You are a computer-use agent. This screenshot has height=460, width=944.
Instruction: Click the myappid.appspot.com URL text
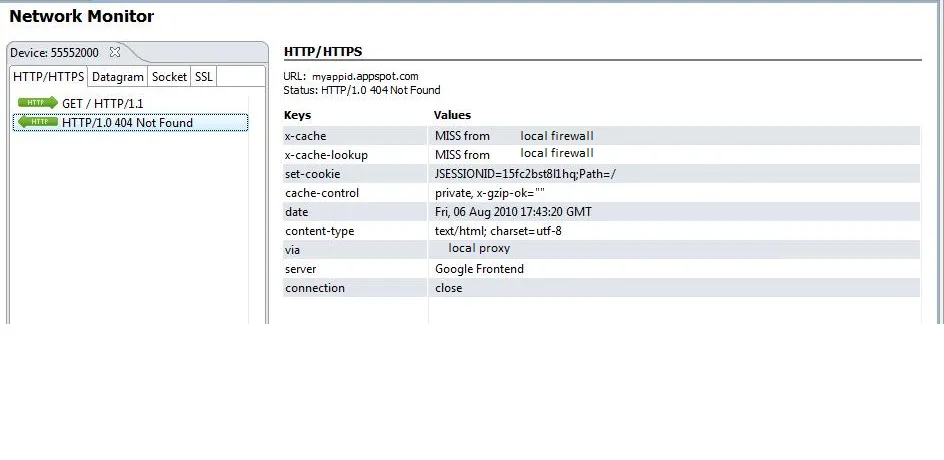[x=365, y=76]
